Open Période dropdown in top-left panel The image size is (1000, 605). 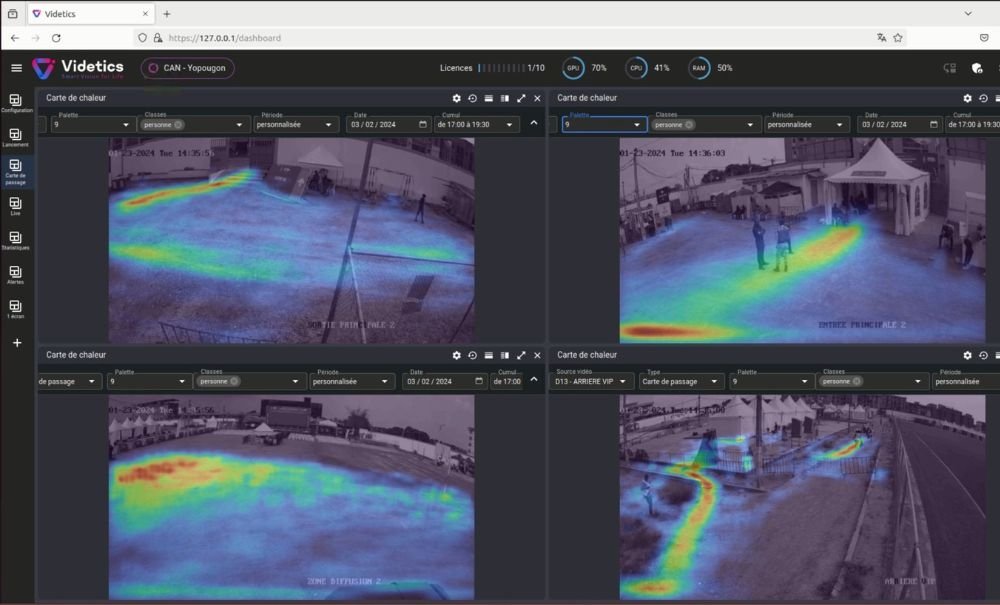pyautogui.click(x=295, y=124)
